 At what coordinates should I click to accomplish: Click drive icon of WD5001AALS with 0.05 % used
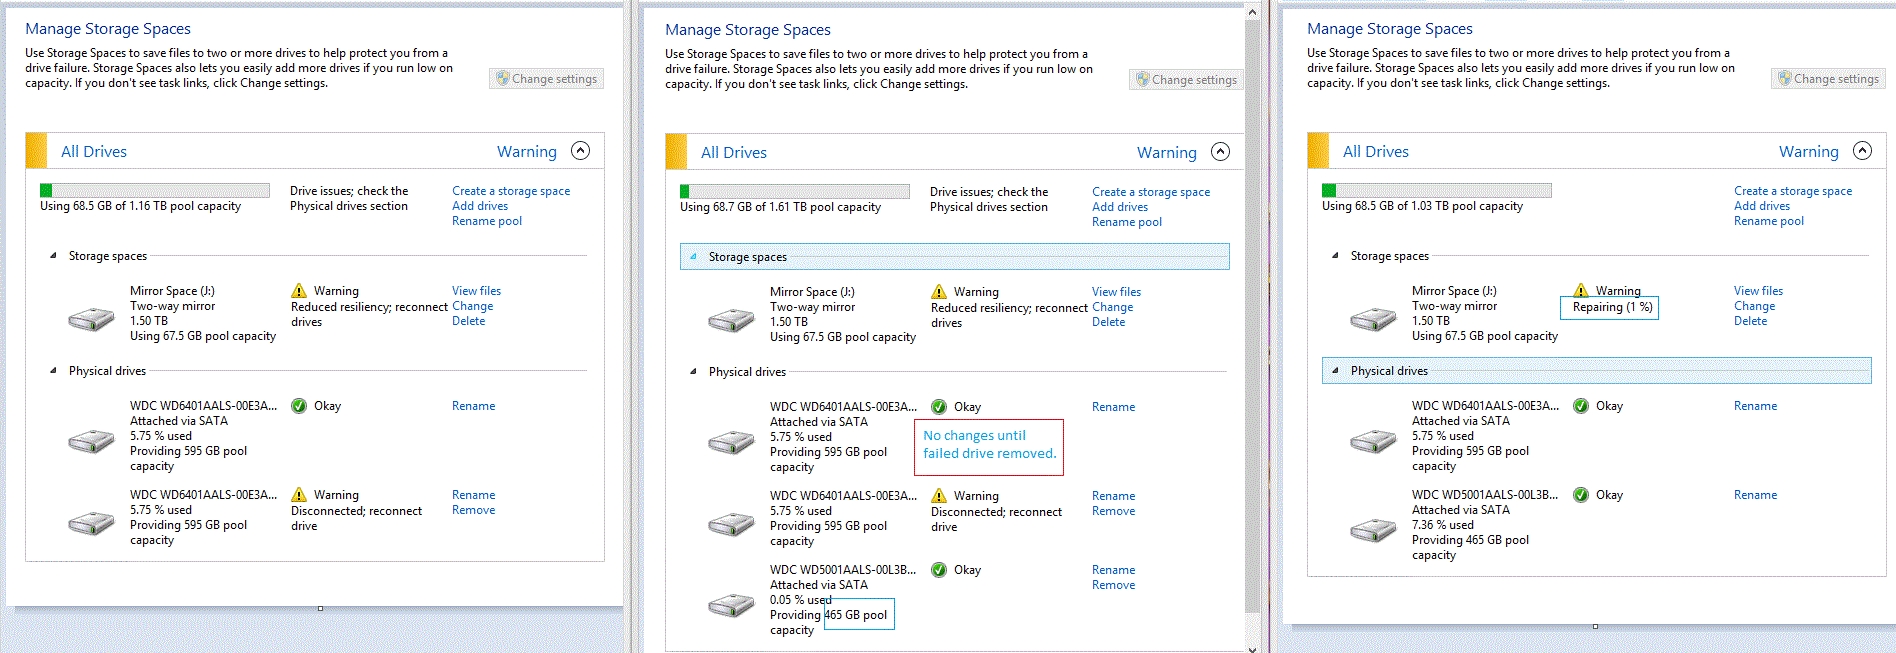731,605
